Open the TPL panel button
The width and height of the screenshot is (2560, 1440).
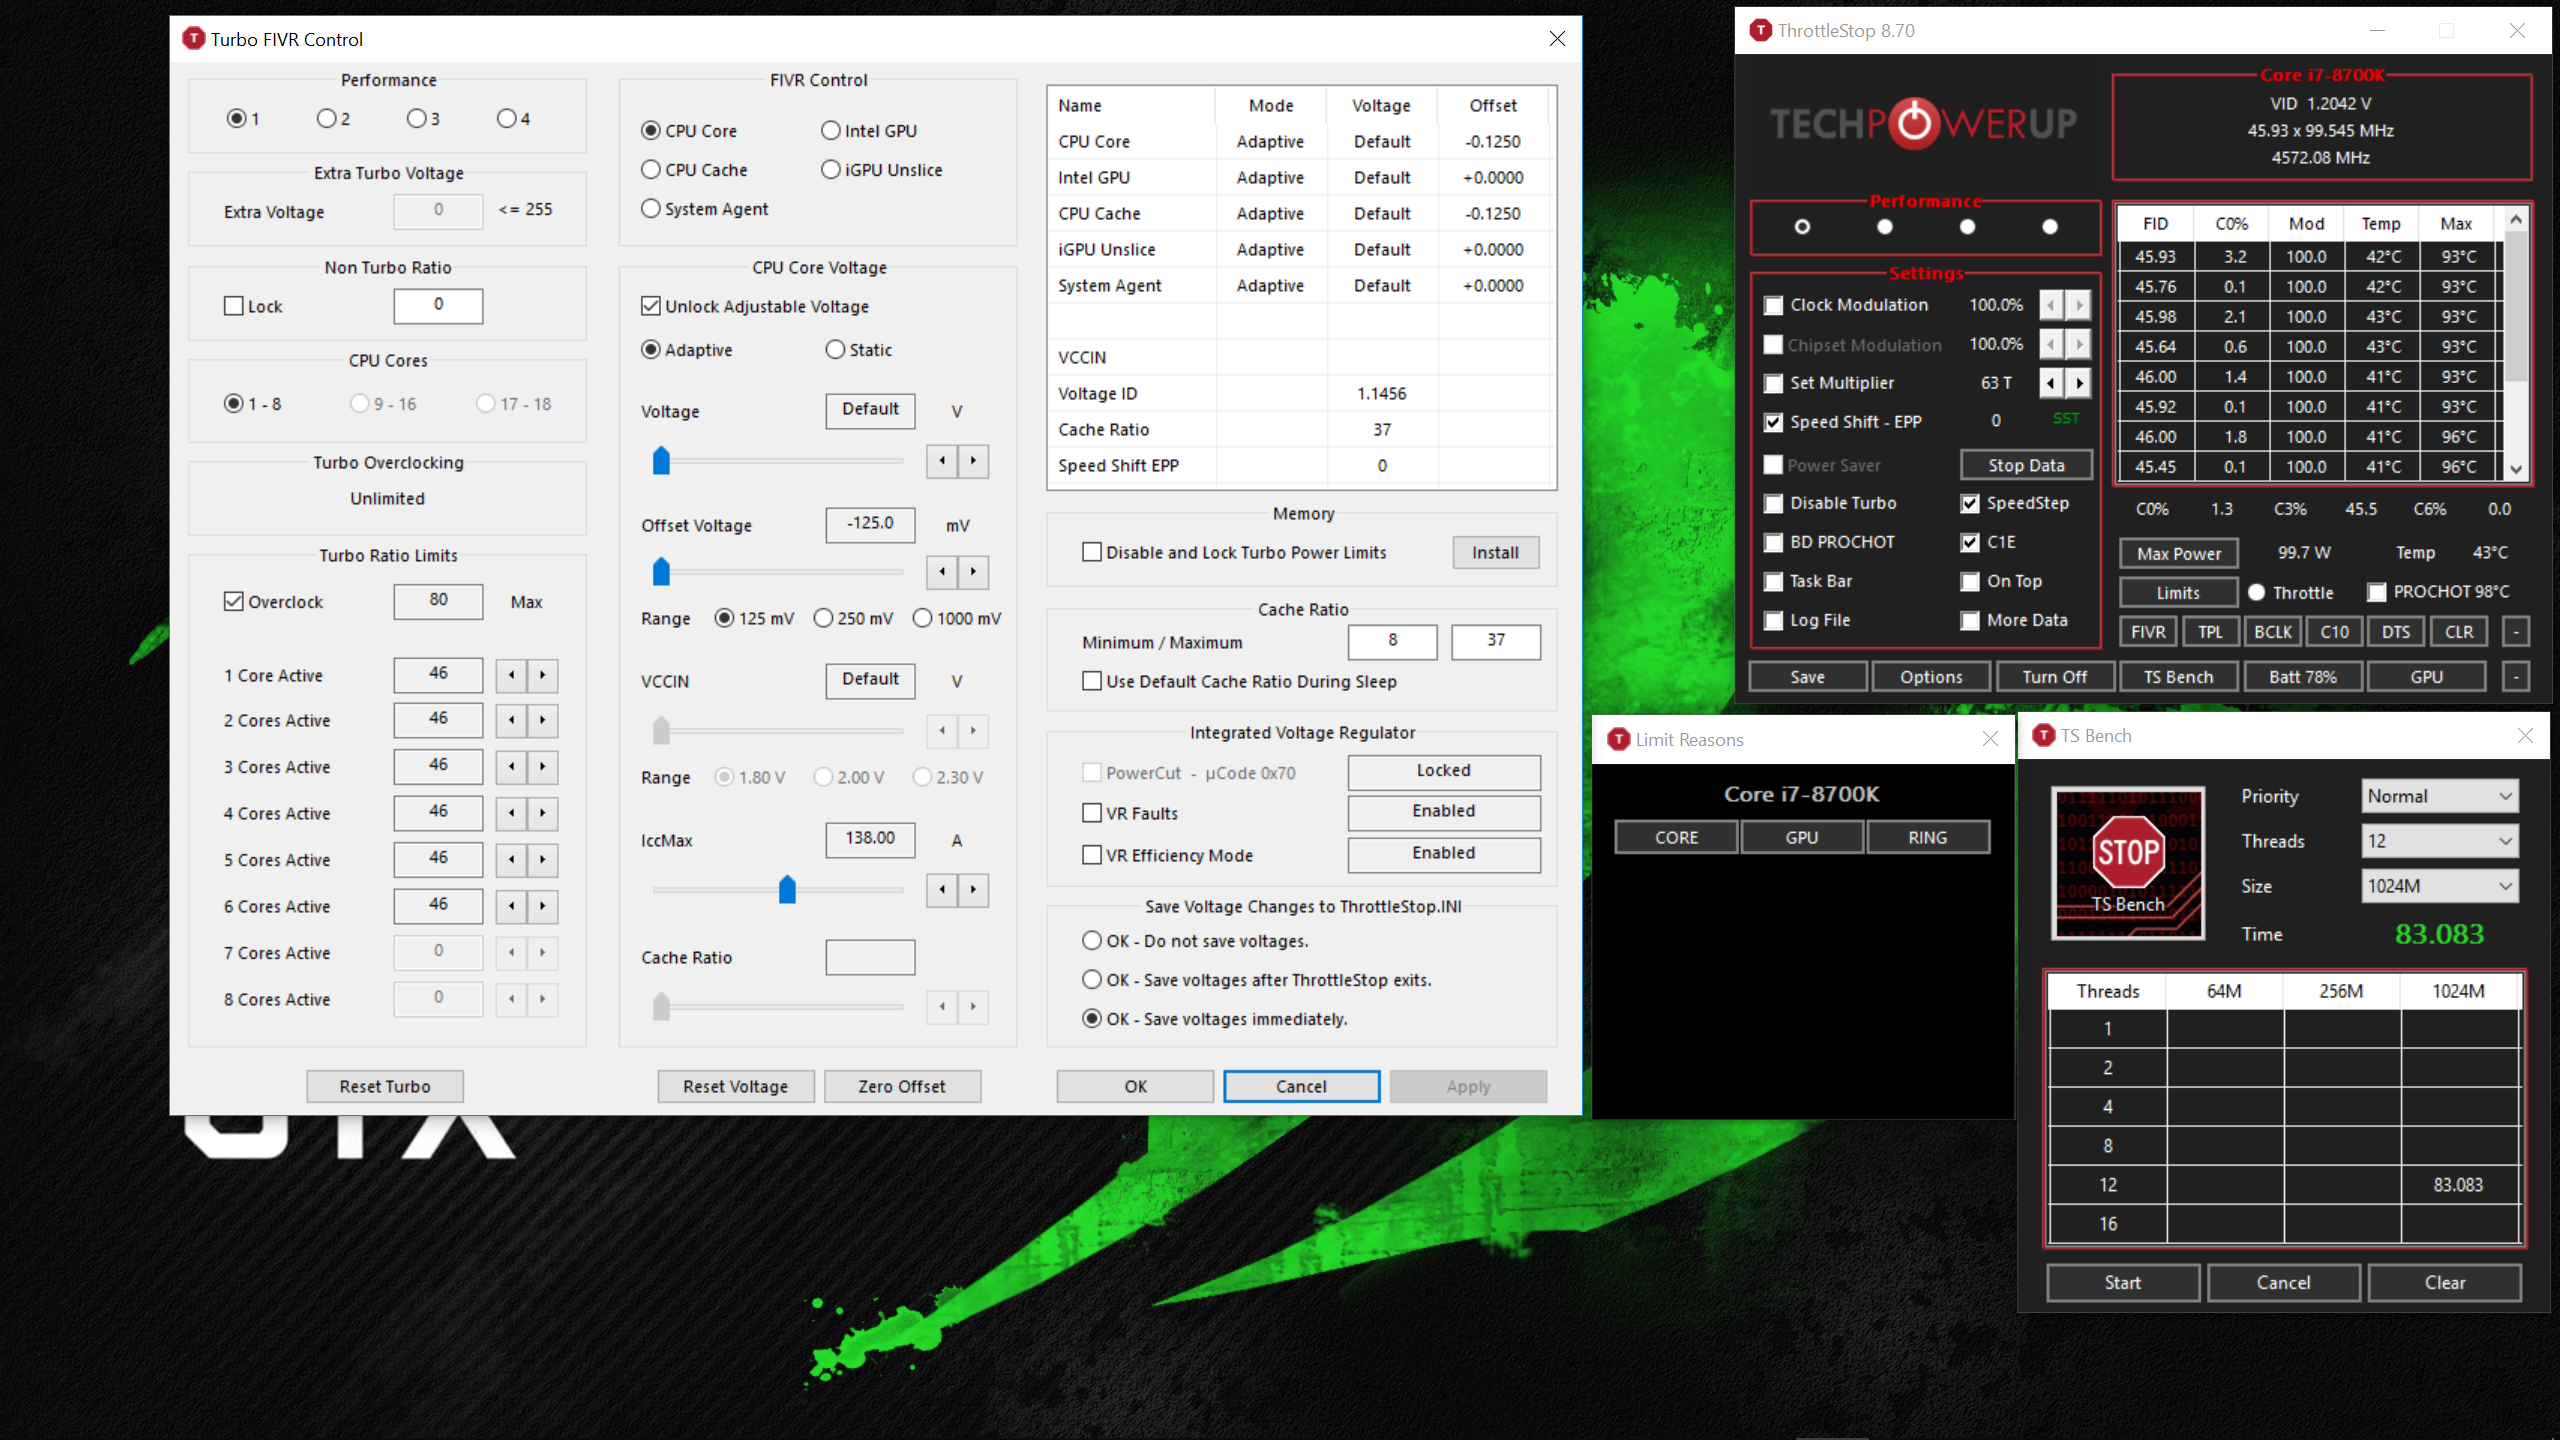click(2210, 632)
